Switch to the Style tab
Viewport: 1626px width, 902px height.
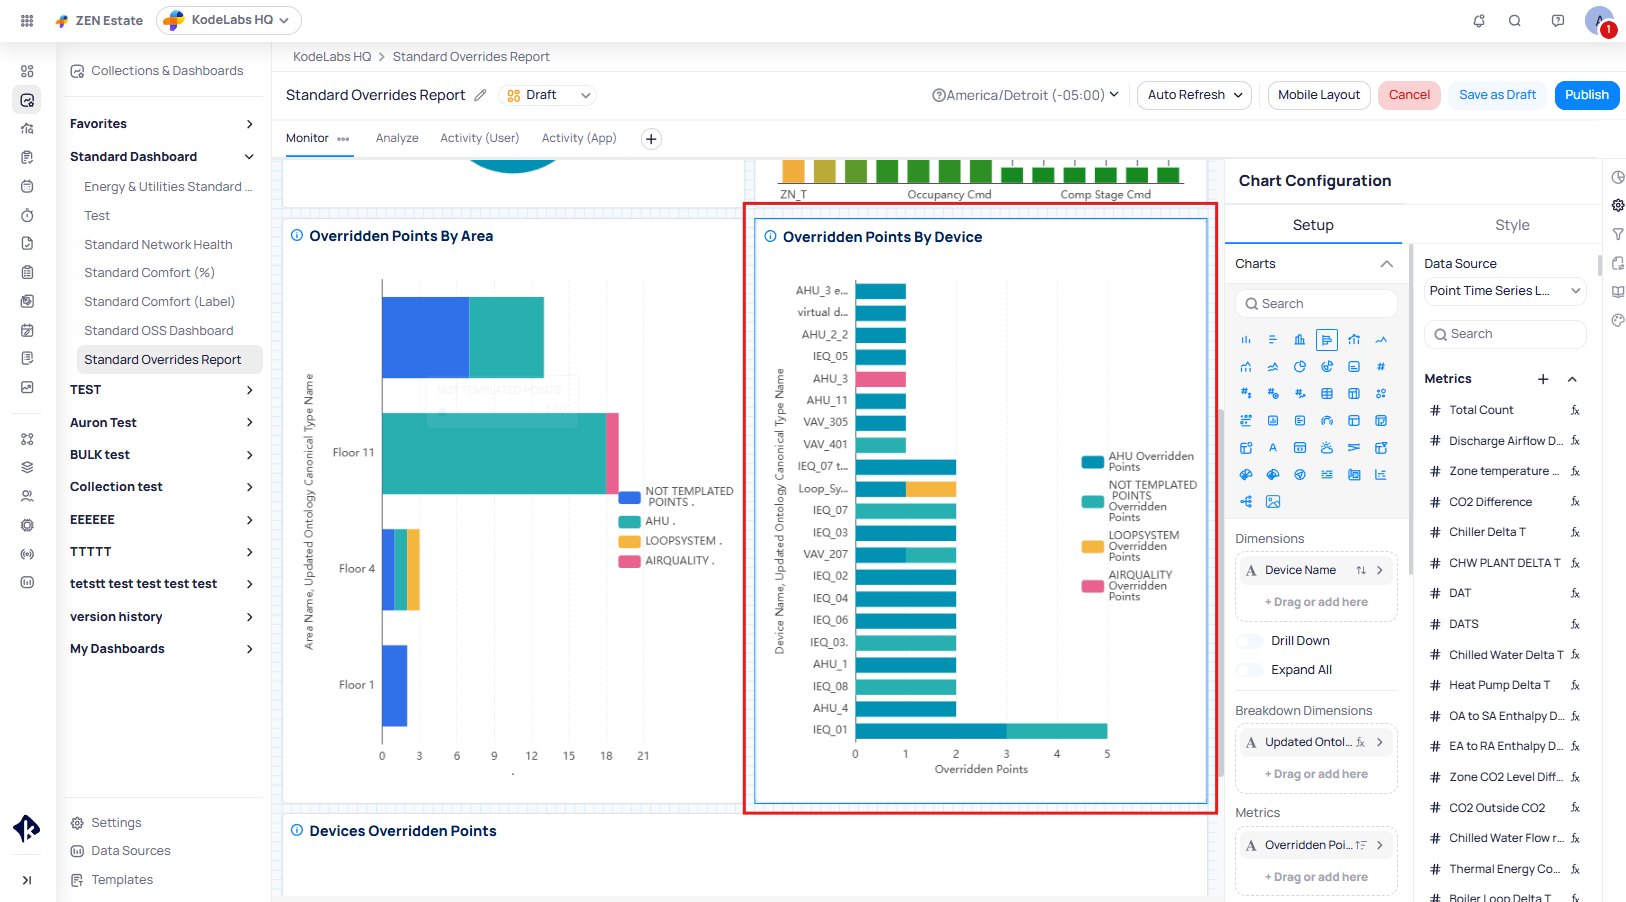pos(1511,225)
